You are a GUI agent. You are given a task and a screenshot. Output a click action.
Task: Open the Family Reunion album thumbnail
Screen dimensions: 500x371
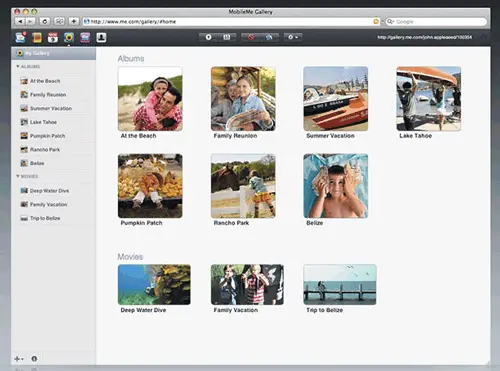pyautogui.click(x=243, y=99)
